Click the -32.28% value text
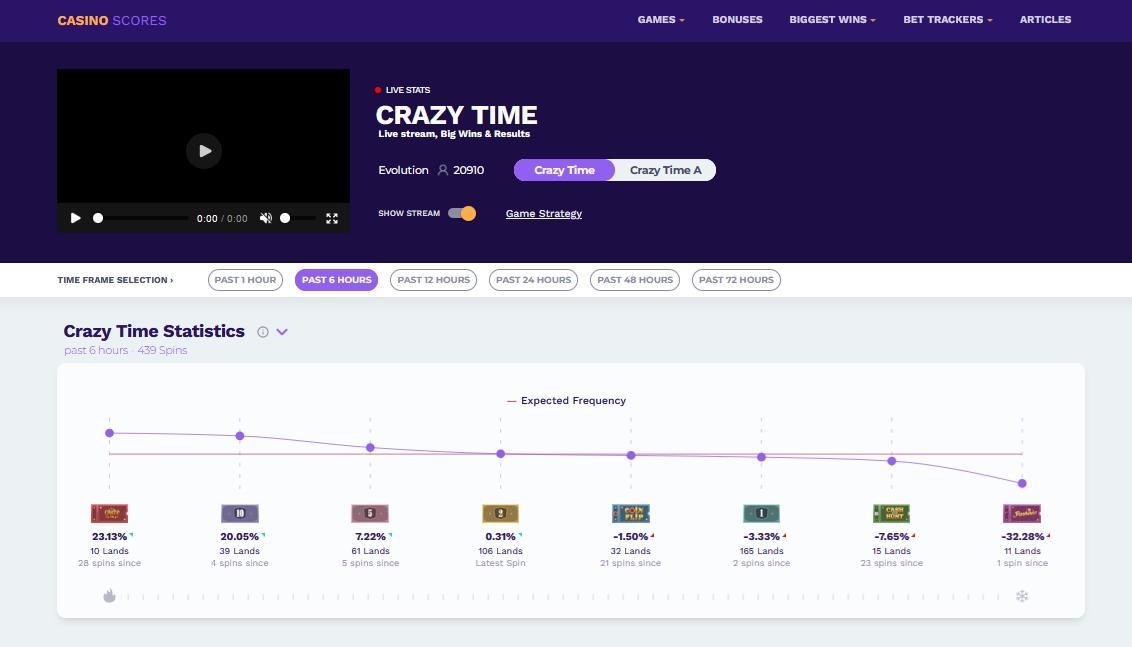 [1022, 537]
